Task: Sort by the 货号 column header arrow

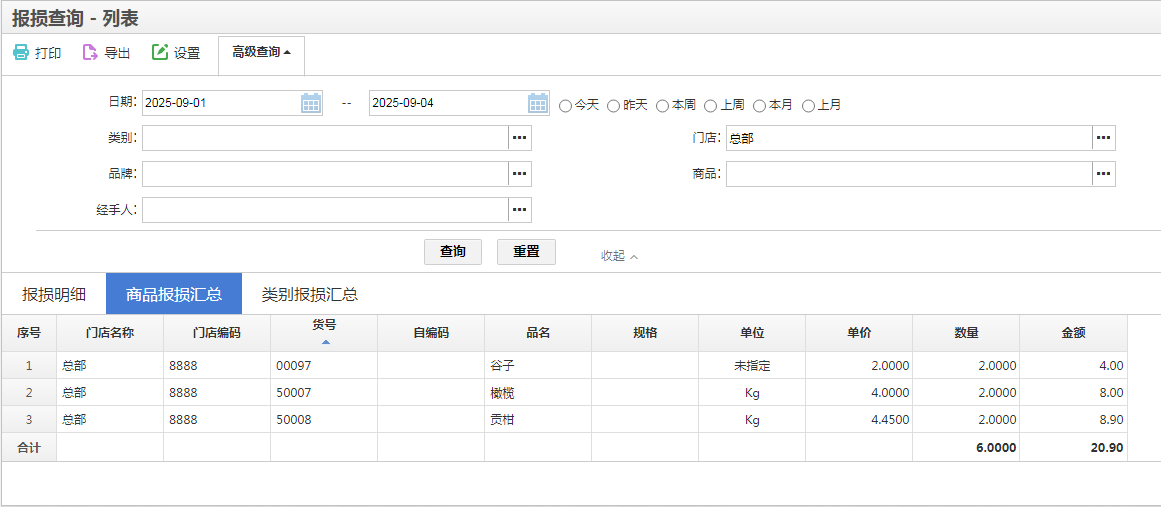Action: (x=325, y=342)
